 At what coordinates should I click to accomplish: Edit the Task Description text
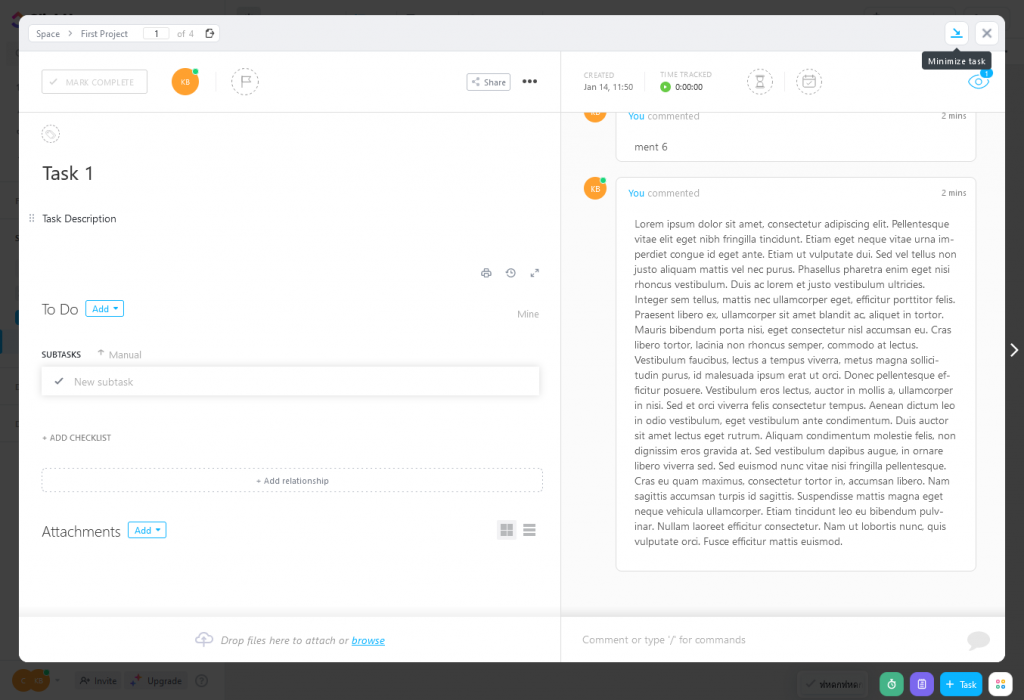tap(79, 219)
